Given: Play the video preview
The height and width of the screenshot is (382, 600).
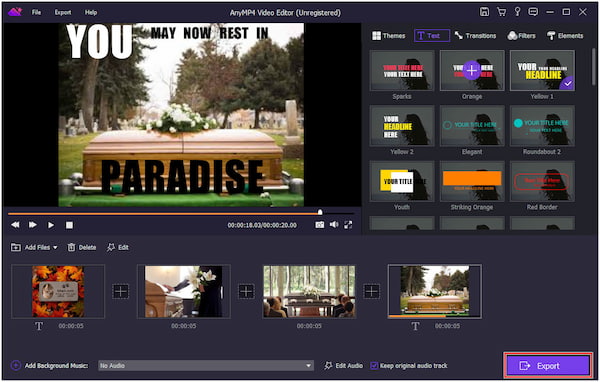Looking at the screenshot, I should [51, 225].
